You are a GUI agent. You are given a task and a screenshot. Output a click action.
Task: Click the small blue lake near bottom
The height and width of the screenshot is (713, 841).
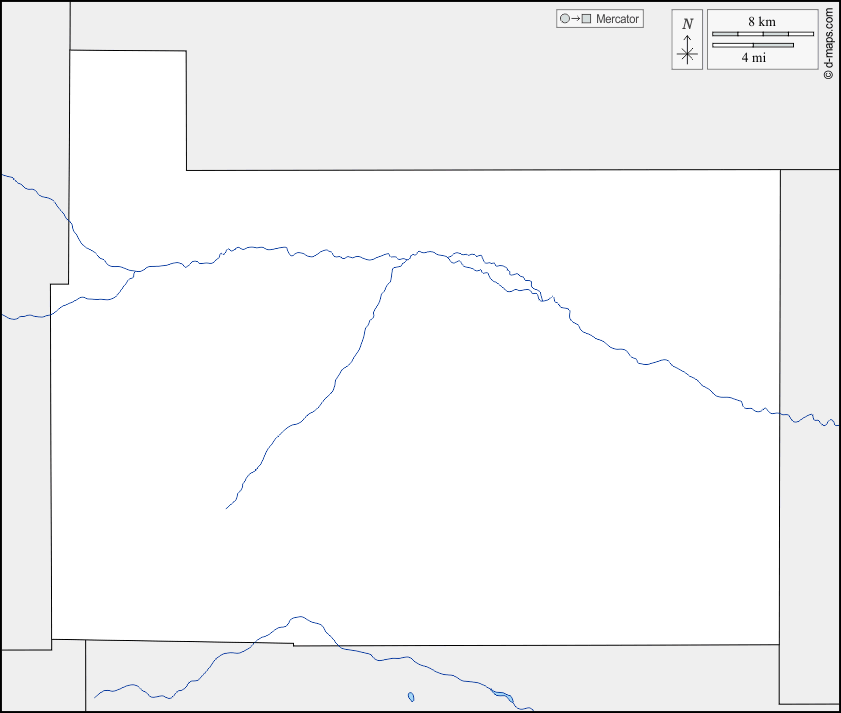pyautogui.click(x=411, y=697)
